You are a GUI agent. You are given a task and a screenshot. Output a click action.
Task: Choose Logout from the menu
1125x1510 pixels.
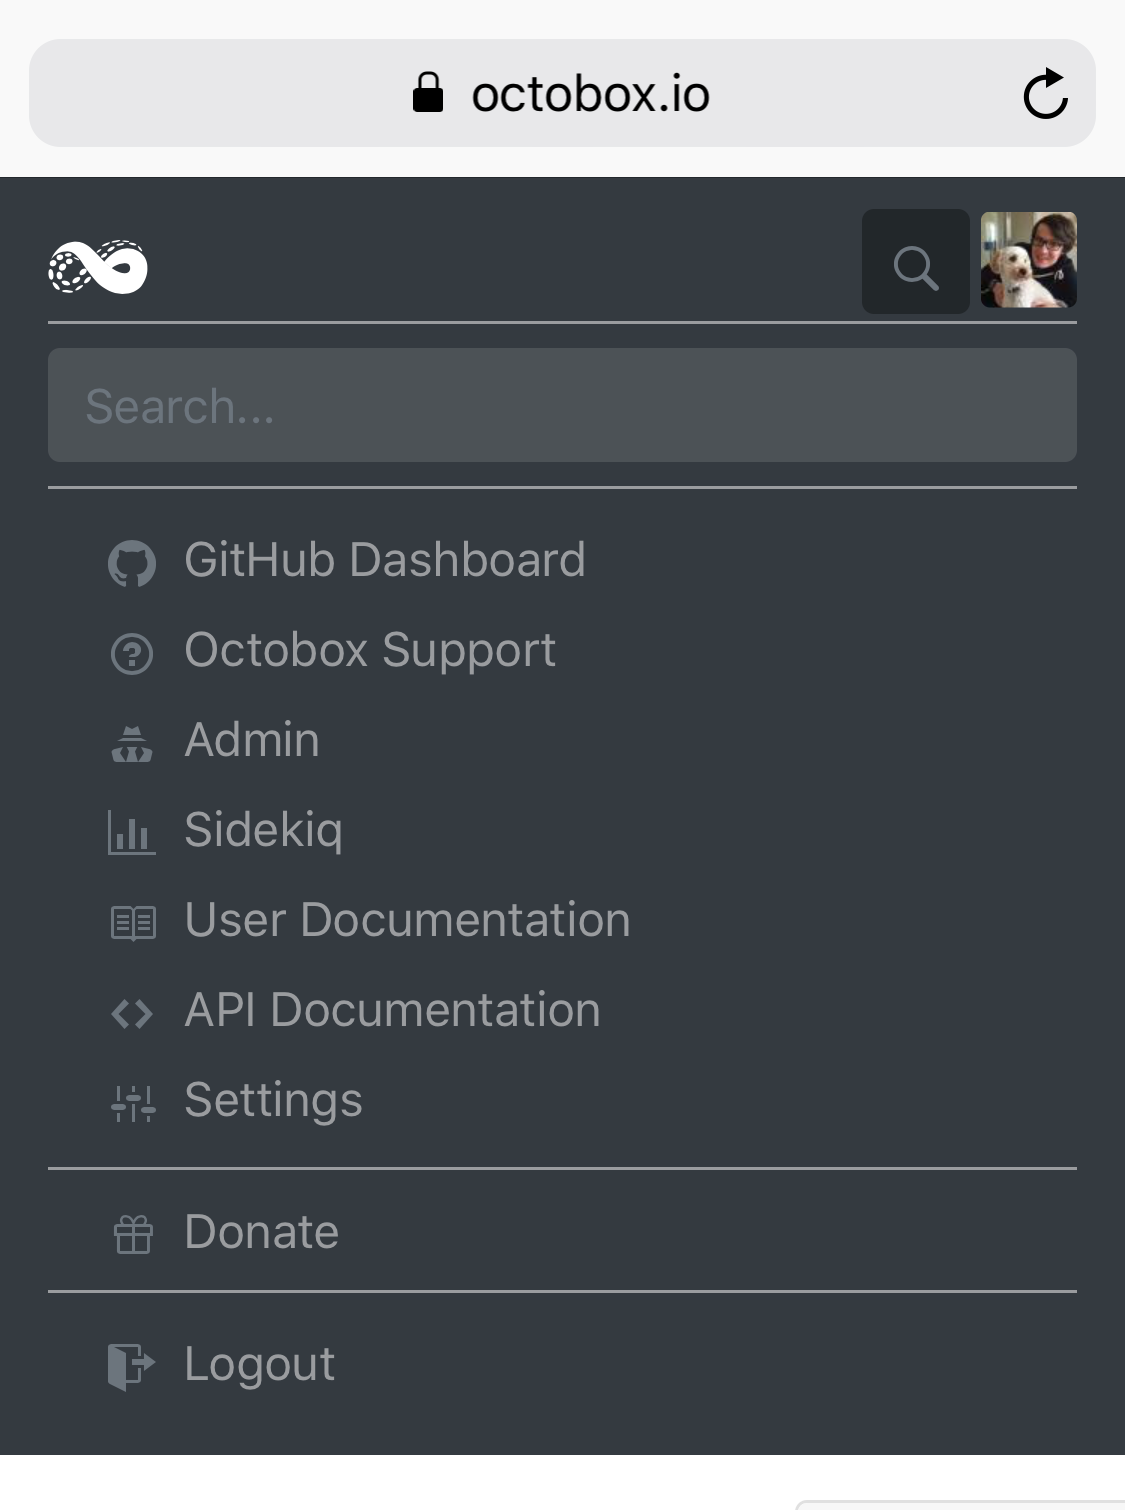pyautogui.click(x=258, y=1365)
